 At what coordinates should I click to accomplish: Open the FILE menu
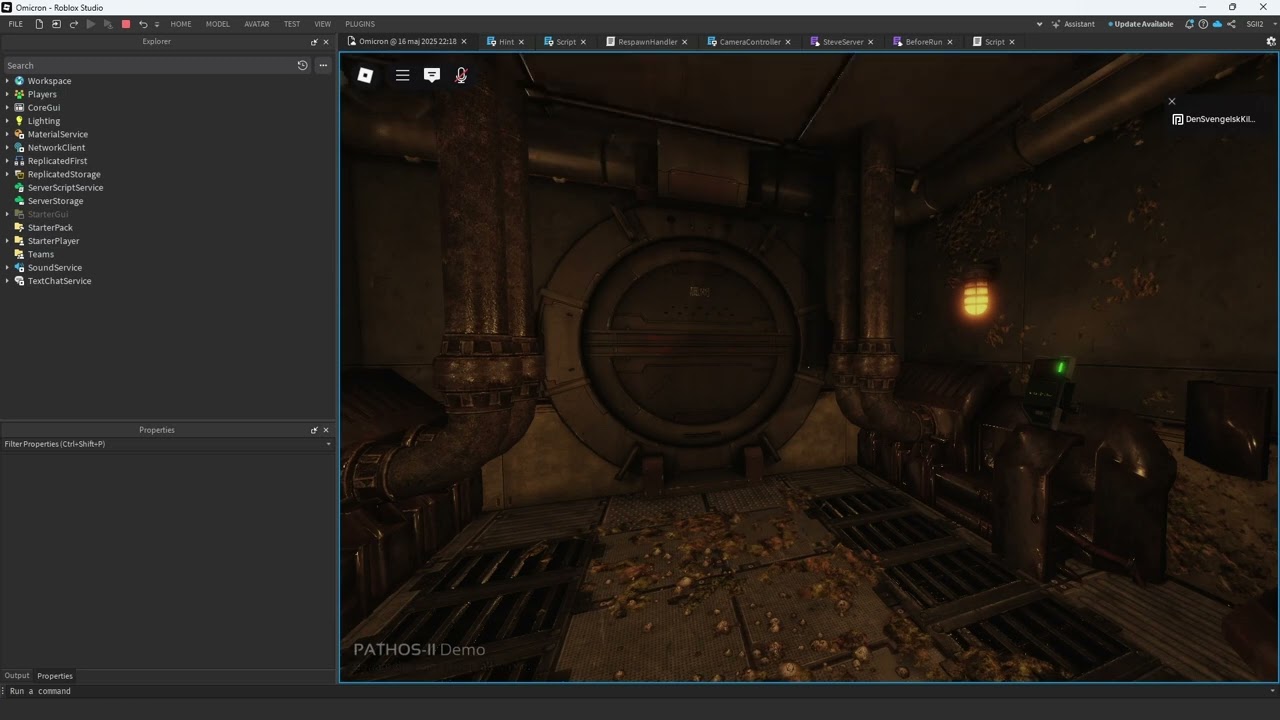(x=15, y=24)
